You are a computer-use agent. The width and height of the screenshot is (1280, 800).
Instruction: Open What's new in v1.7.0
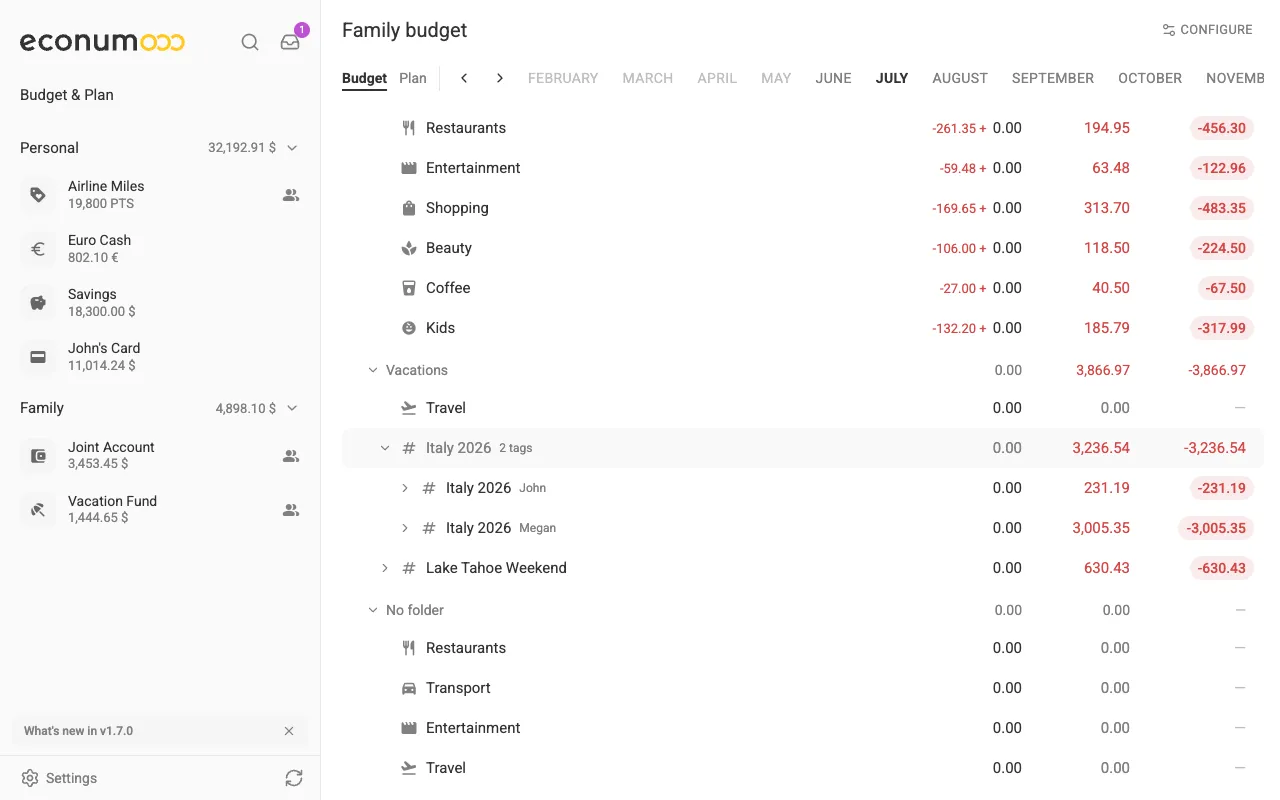[x=78, y=731]
